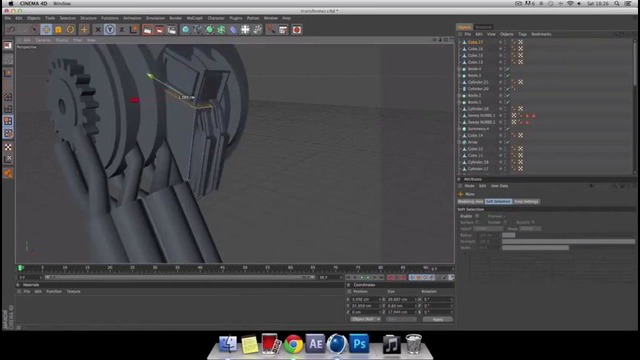Click the blue deformer icon
The height and width of the screenshot is (360, 640).
coord(233,29)
